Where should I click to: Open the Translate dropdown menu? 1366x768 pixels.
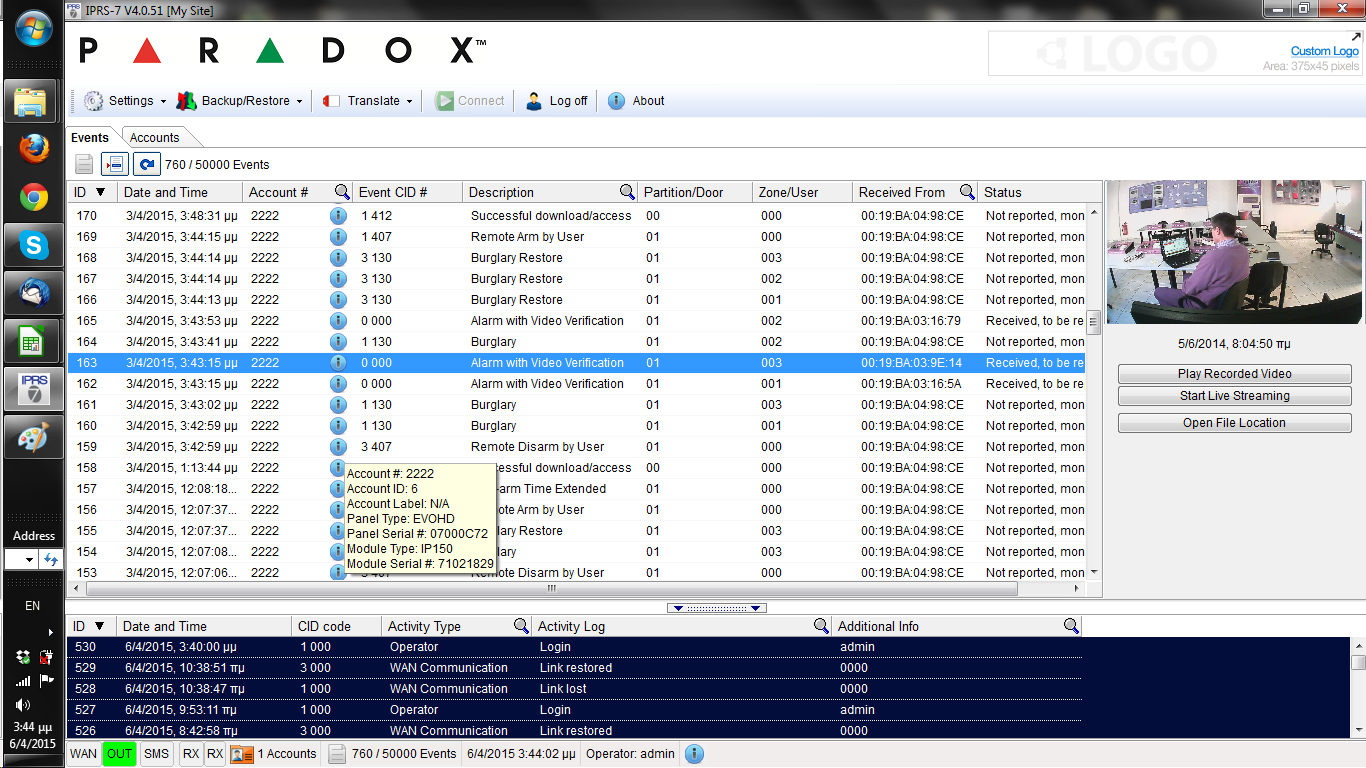coord(367,101)
